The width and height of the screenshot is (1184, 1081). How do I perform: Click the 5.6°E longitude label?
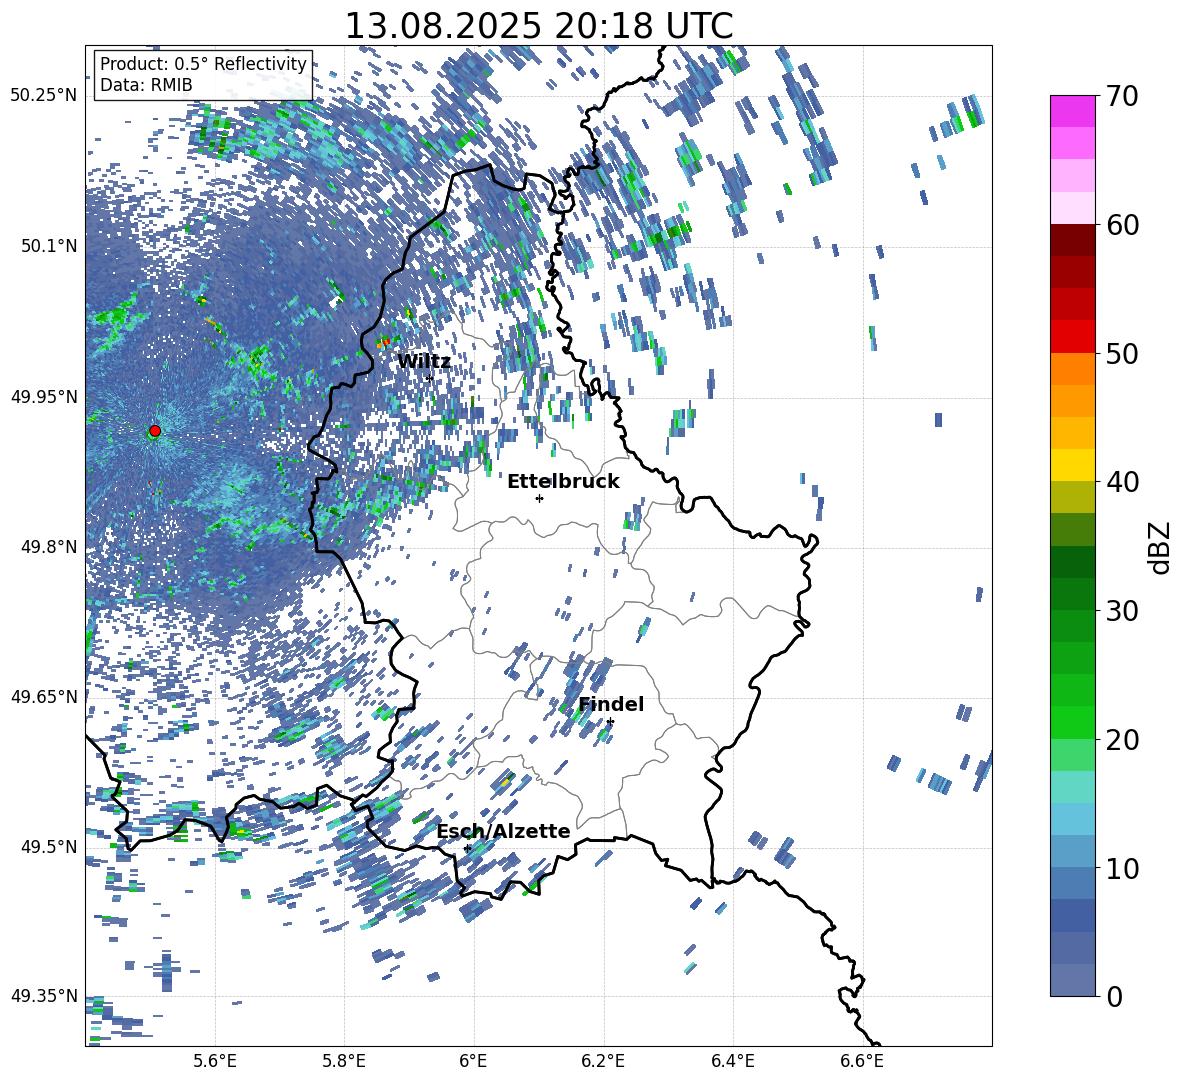(215, 1061)
